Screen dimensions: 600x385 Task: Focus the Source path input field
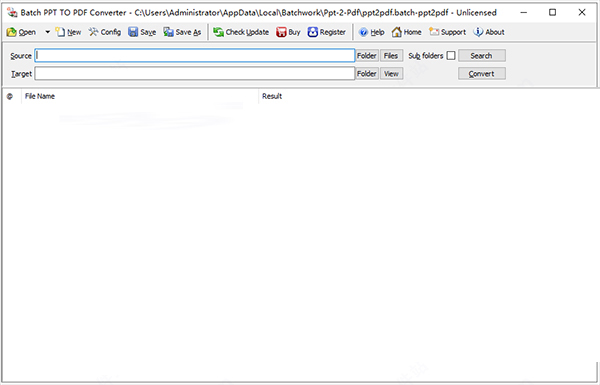(195, 55)
